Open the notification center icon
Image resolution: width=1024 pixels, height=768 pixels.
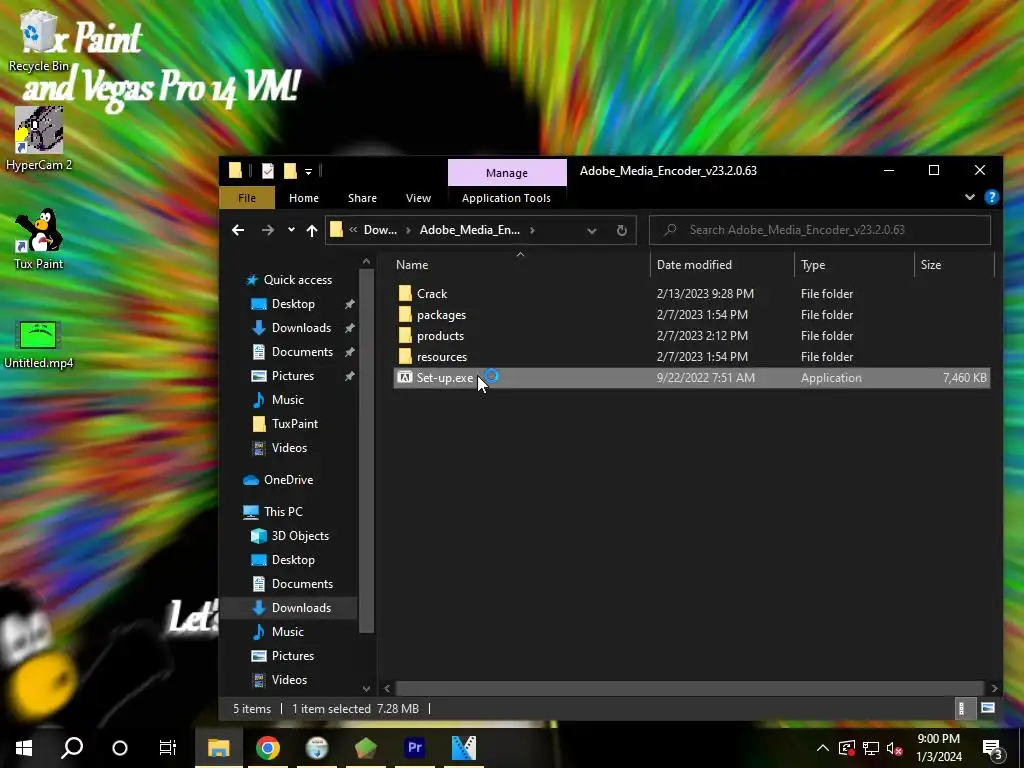(993, 748)
